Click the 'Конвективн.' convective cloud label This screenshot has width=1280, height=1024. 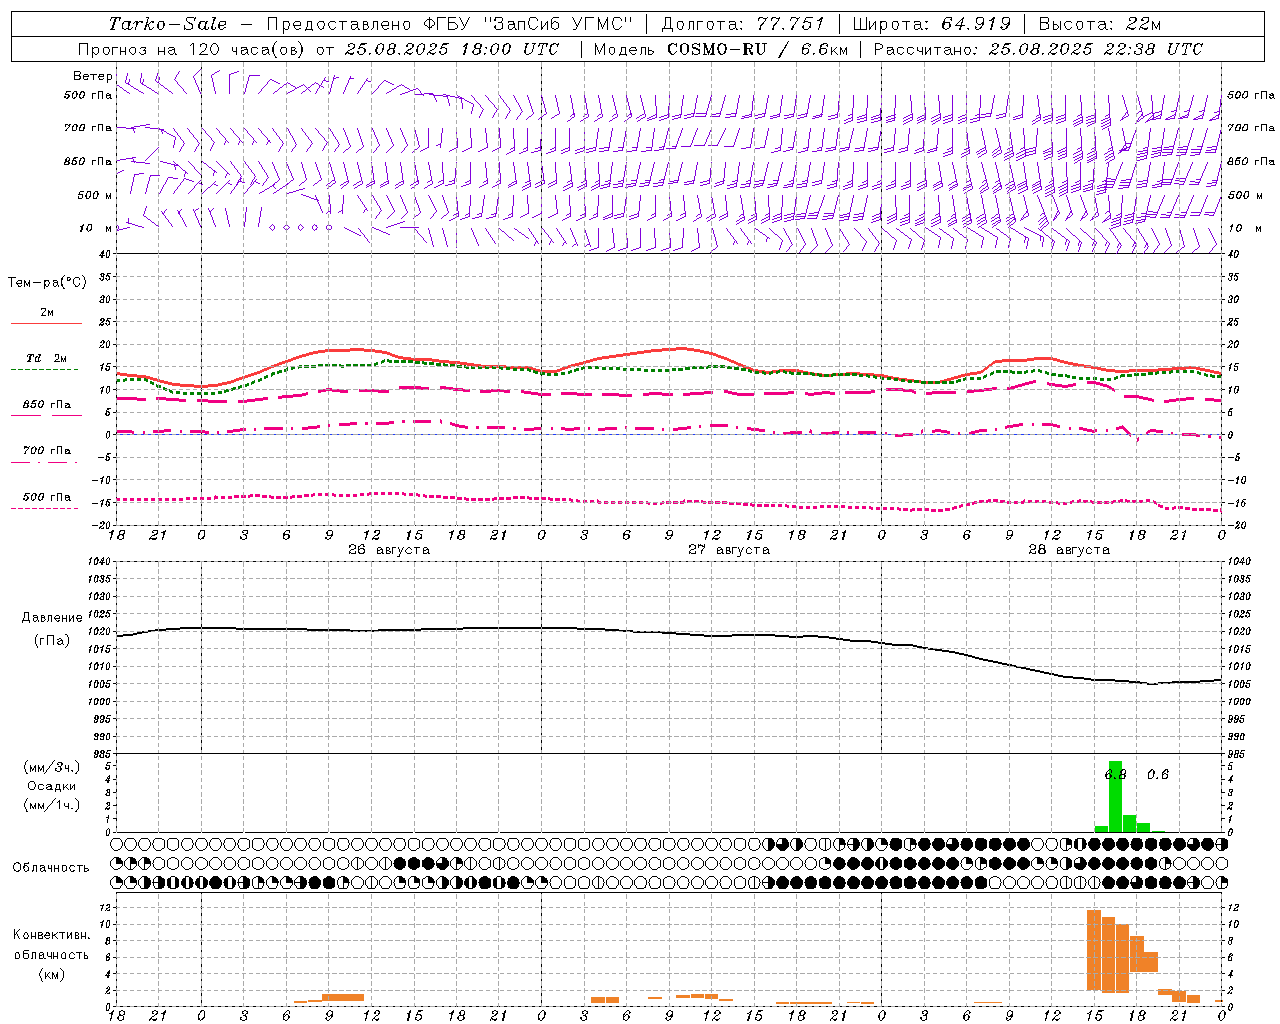coord(51,935)
